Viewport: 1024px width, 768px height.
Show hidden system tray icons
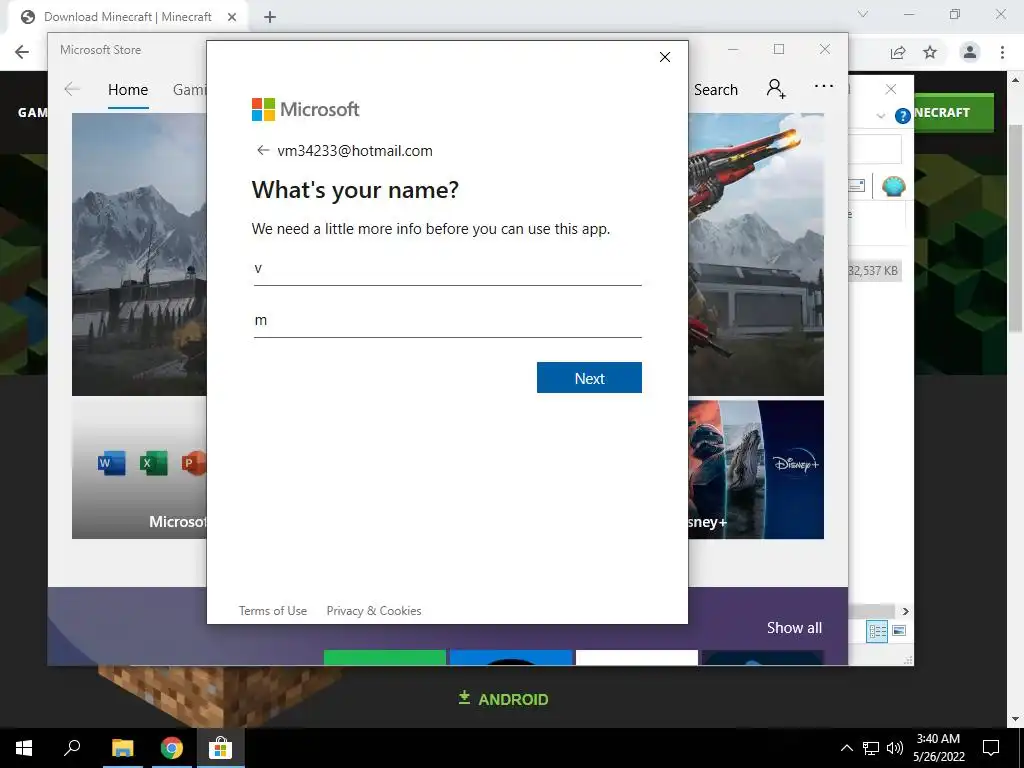(846, 748)
